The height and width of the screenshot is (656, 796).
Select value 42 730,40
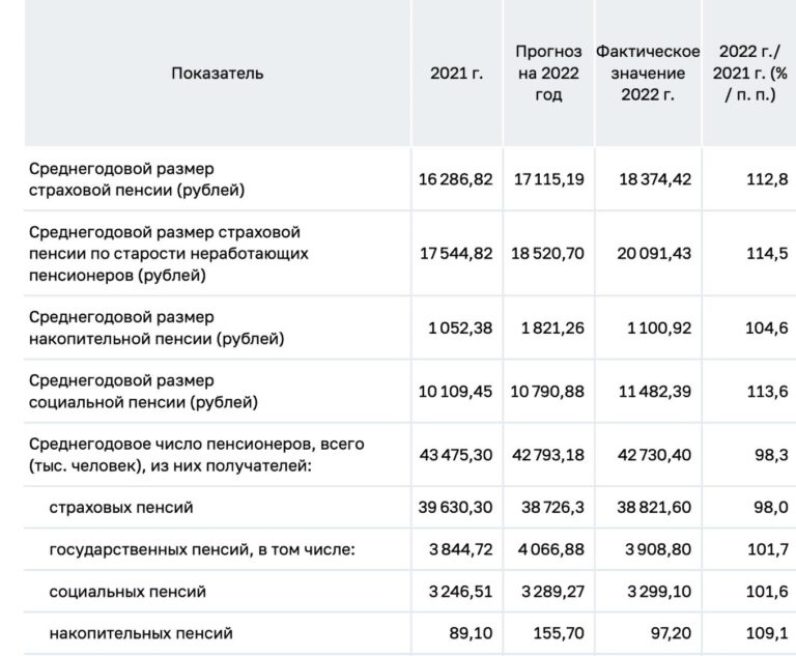[x=654, y=455]
